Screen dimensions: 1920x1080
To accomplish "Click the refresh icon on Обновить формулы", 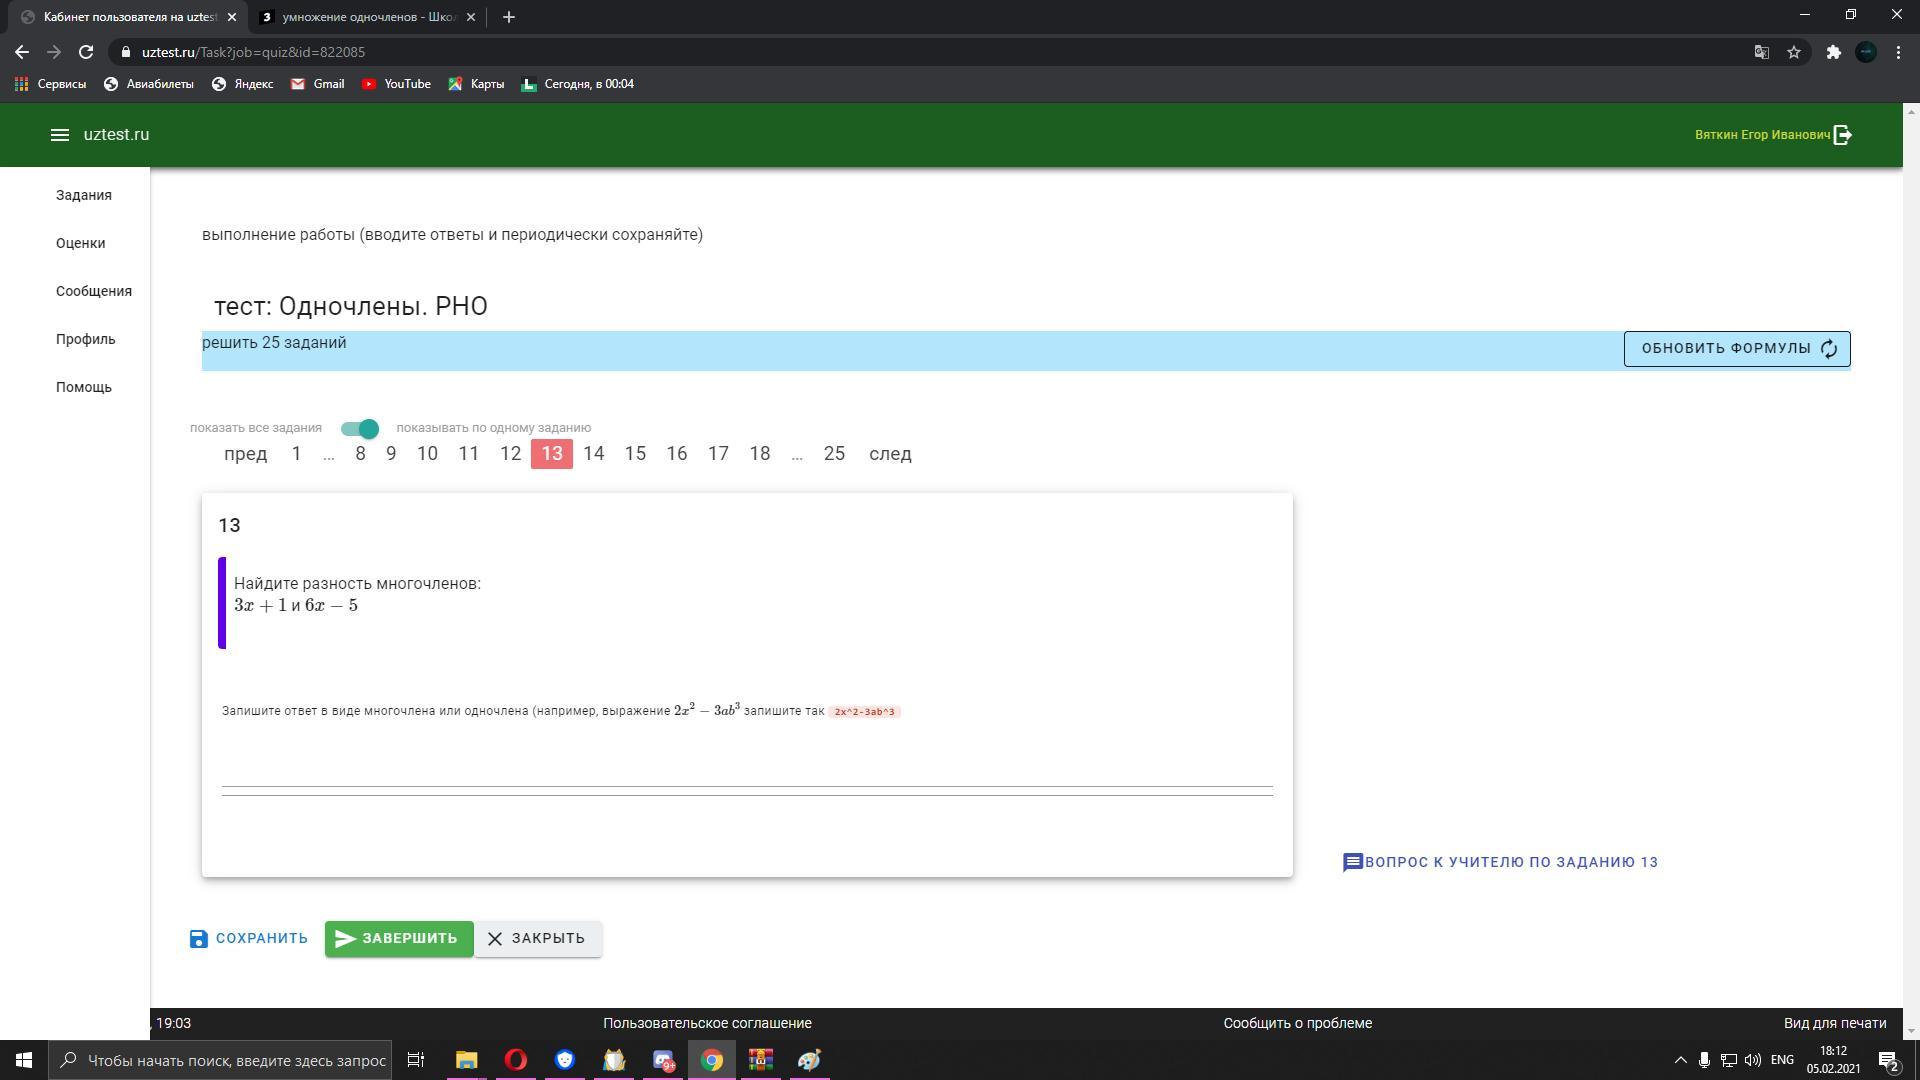I will pyautogui.click(x=1828, y=349).
